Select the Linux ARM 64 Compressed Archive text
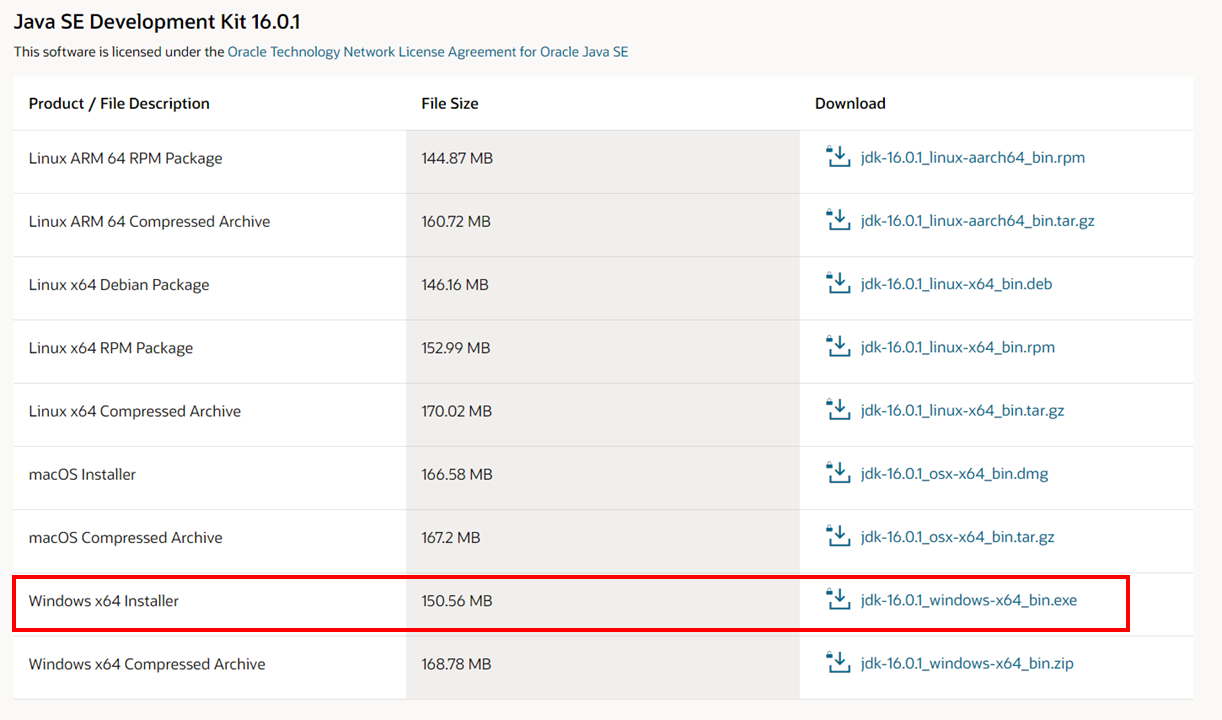The height and width of the screenshot is (720, 1222). point(150,222)
